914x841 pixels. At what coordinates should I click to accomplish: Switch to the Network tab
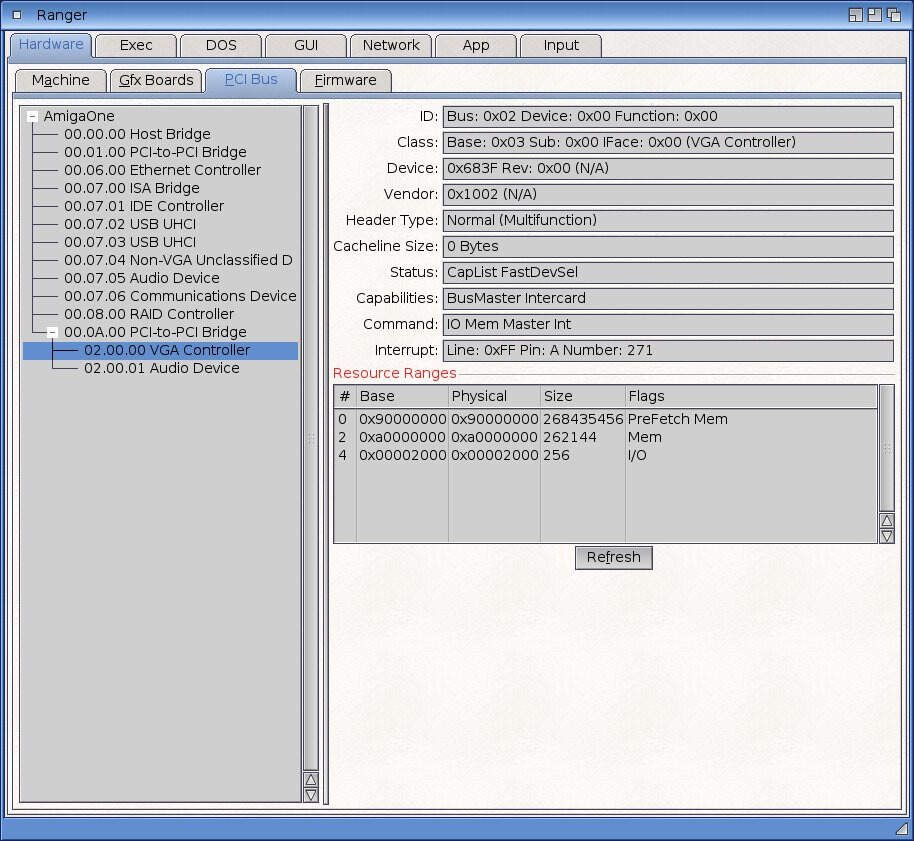point(391,45)
